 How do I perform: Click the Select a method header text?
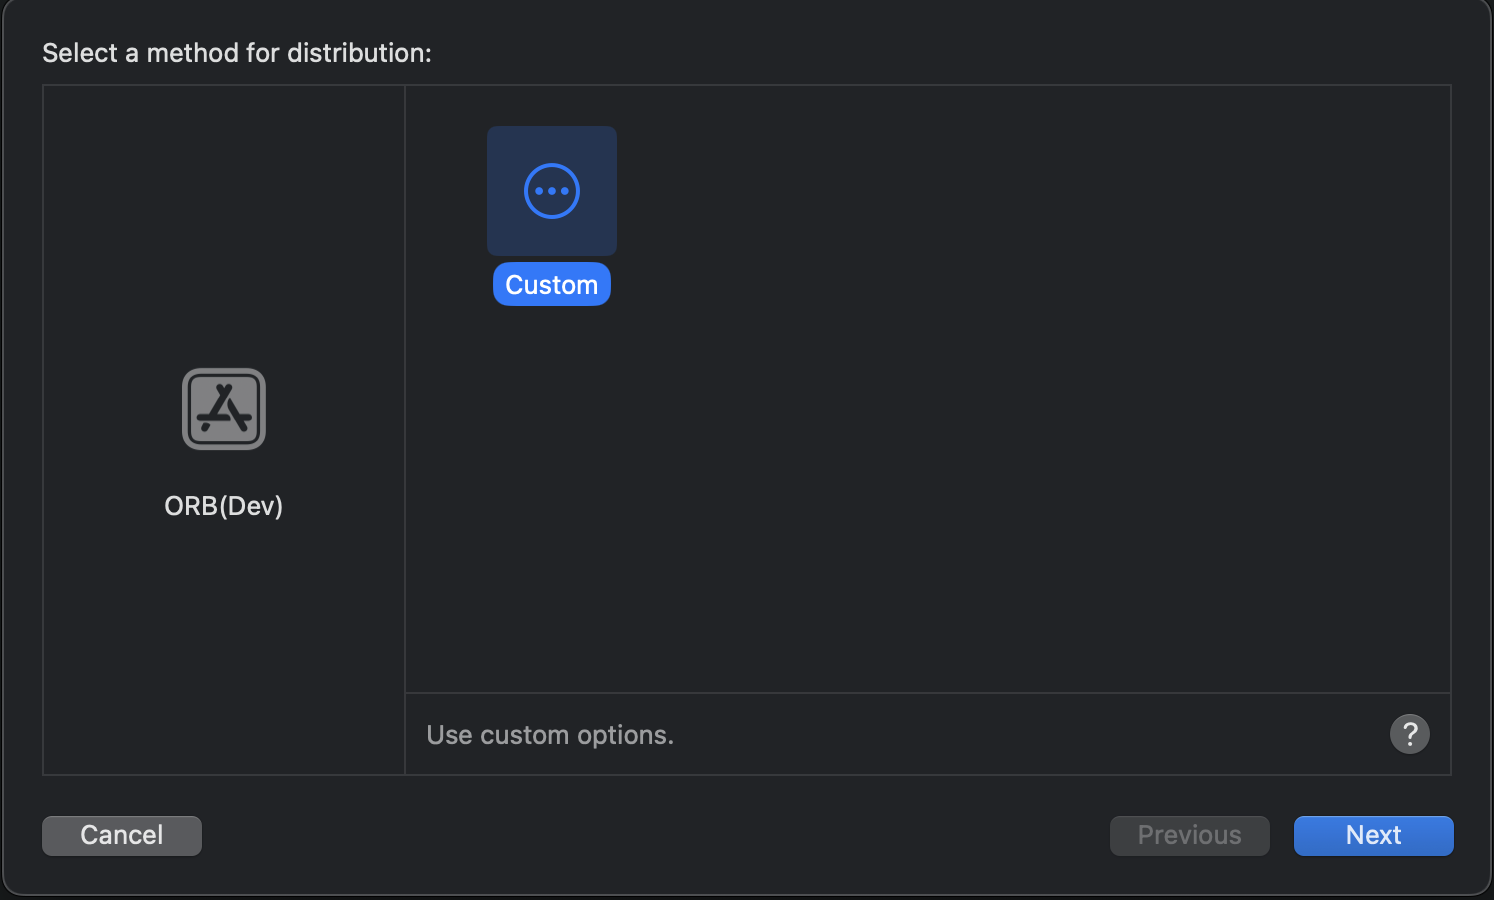(236, 52)
